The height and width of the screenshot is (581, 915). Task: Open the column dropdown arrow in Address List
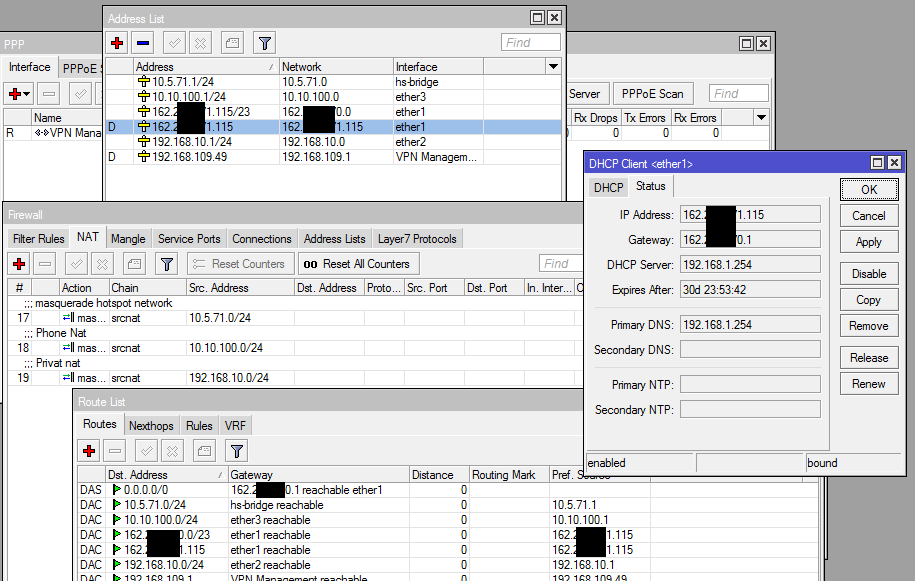pyautogui.click(x=553, y=66)
